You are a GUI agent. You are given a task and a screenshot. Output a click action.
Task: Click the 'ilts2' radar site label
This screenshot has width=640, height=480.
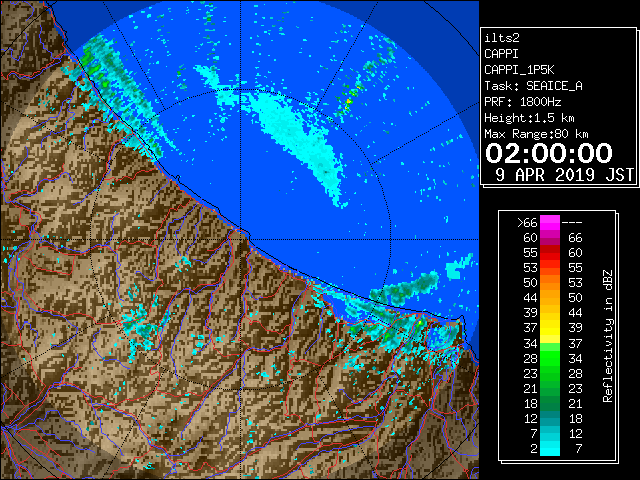pyautogui.click(x=502, y=38)
